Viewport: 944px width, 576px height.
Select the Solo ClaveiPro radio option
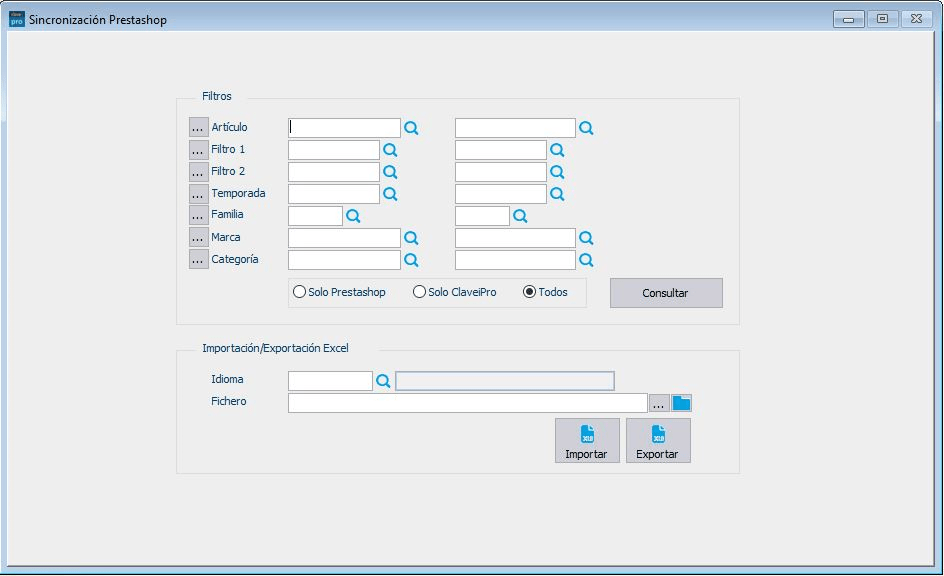click(455, 293)
